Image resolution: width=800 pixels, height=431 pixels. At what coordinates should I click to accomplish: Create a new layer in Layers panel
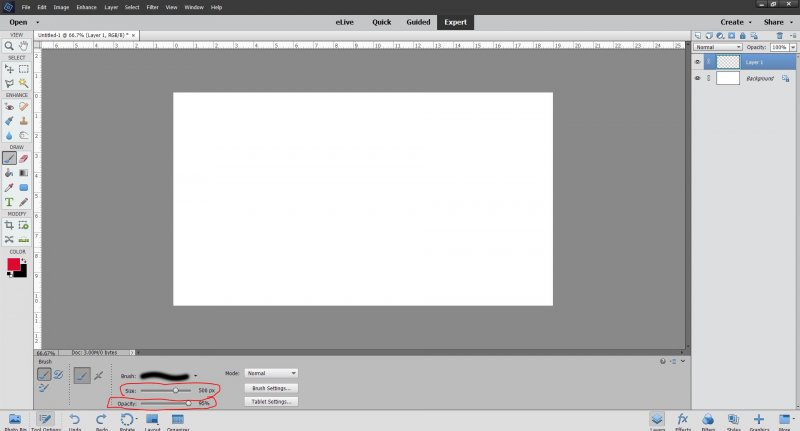click(x=697, y=36)
